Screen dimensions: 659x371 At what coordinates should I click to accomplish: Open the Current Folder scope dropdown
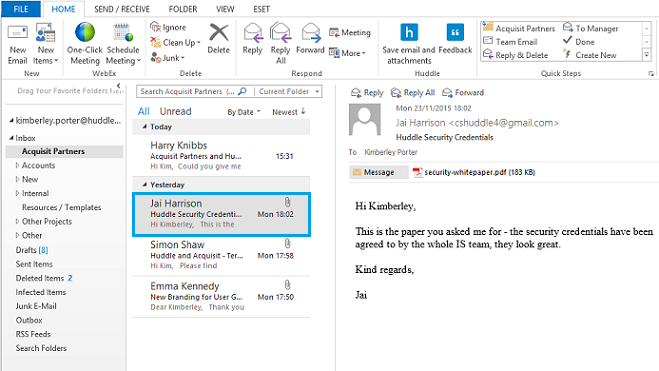coord(289,91)
